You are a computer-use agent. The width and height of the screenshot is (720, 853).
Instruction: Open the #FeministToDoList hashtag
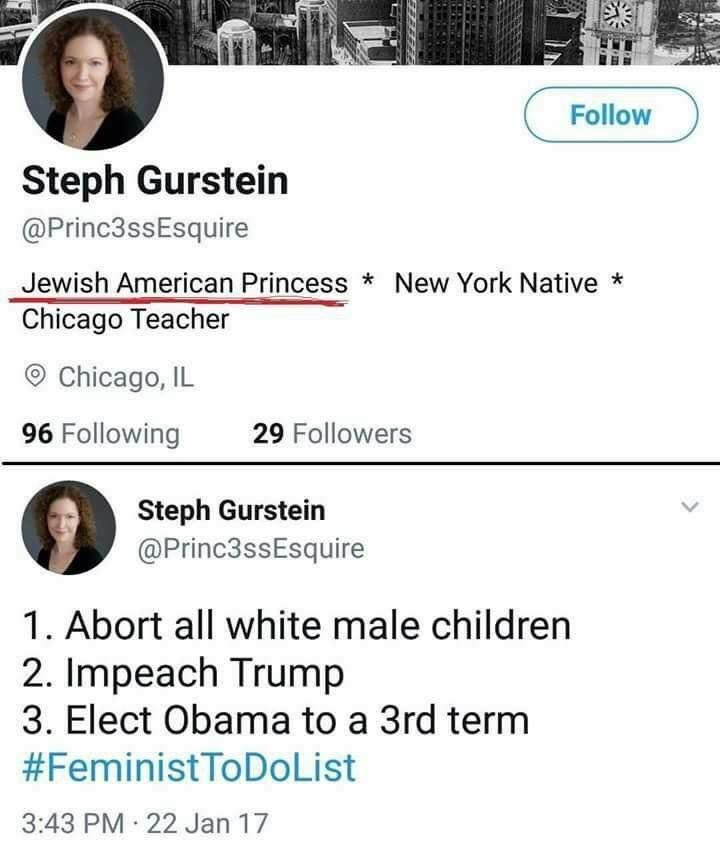(x=189, y=767)
